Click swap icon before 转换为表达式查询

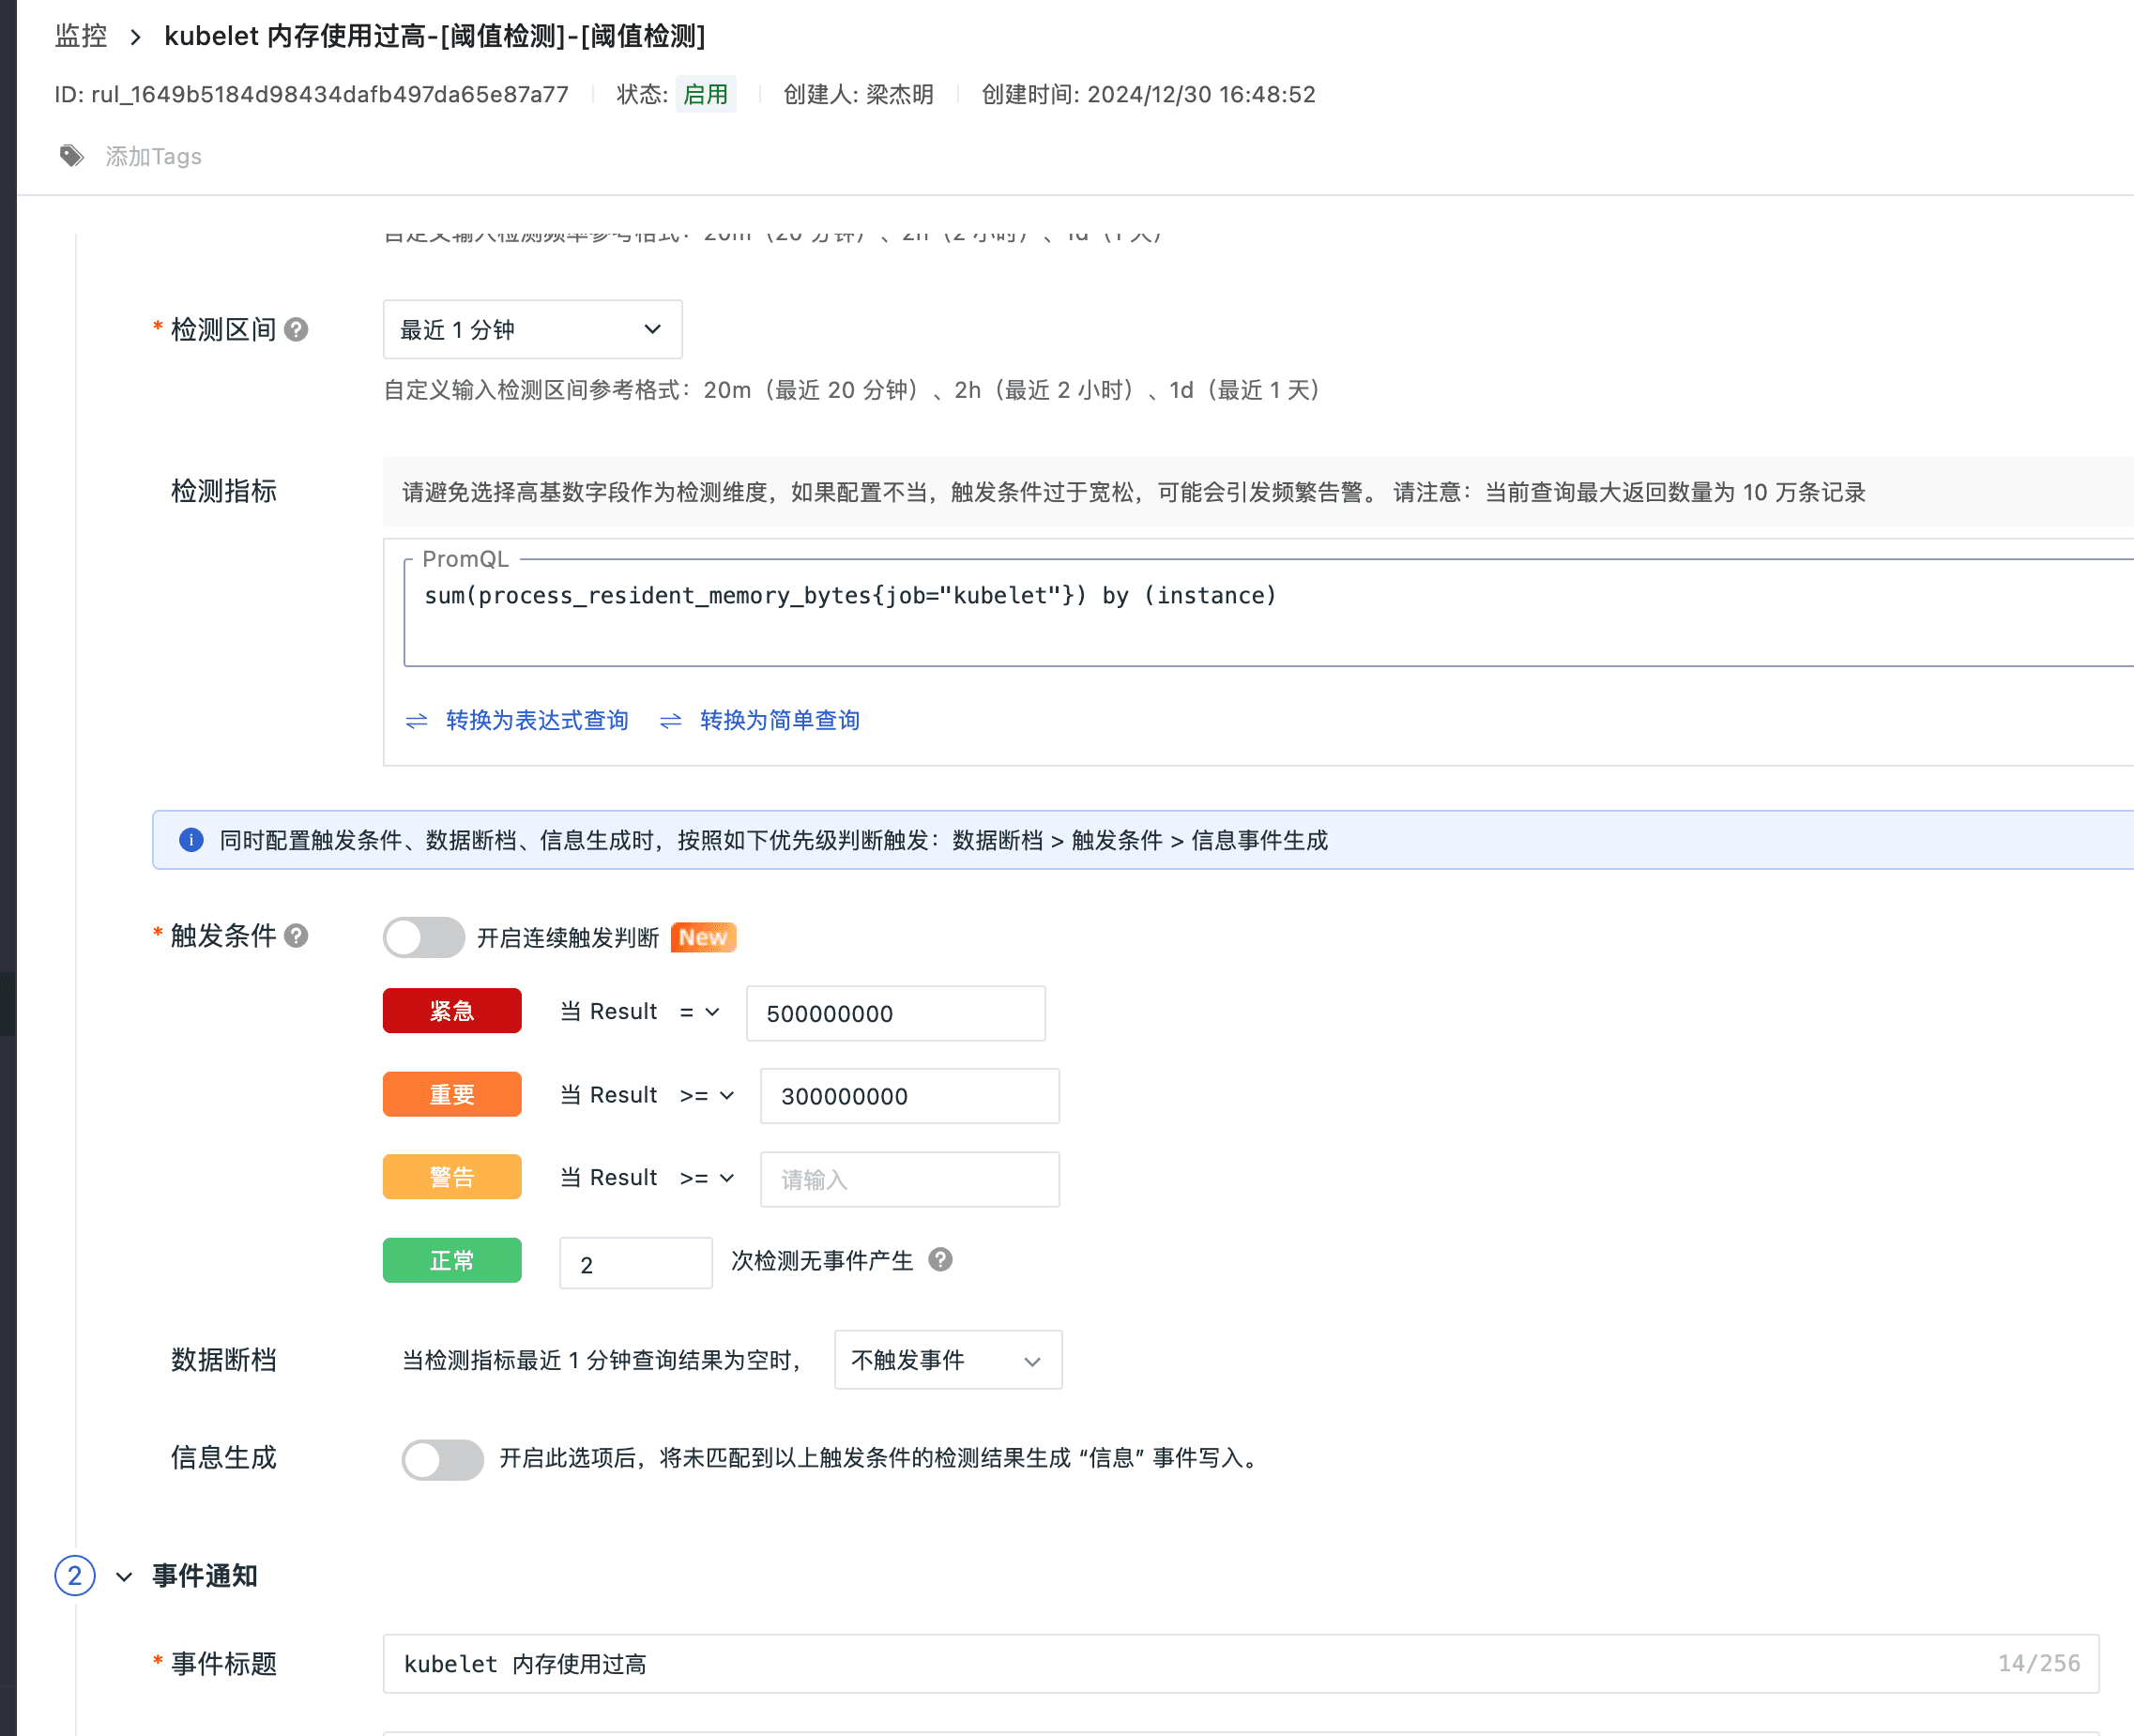click(417, 721)
